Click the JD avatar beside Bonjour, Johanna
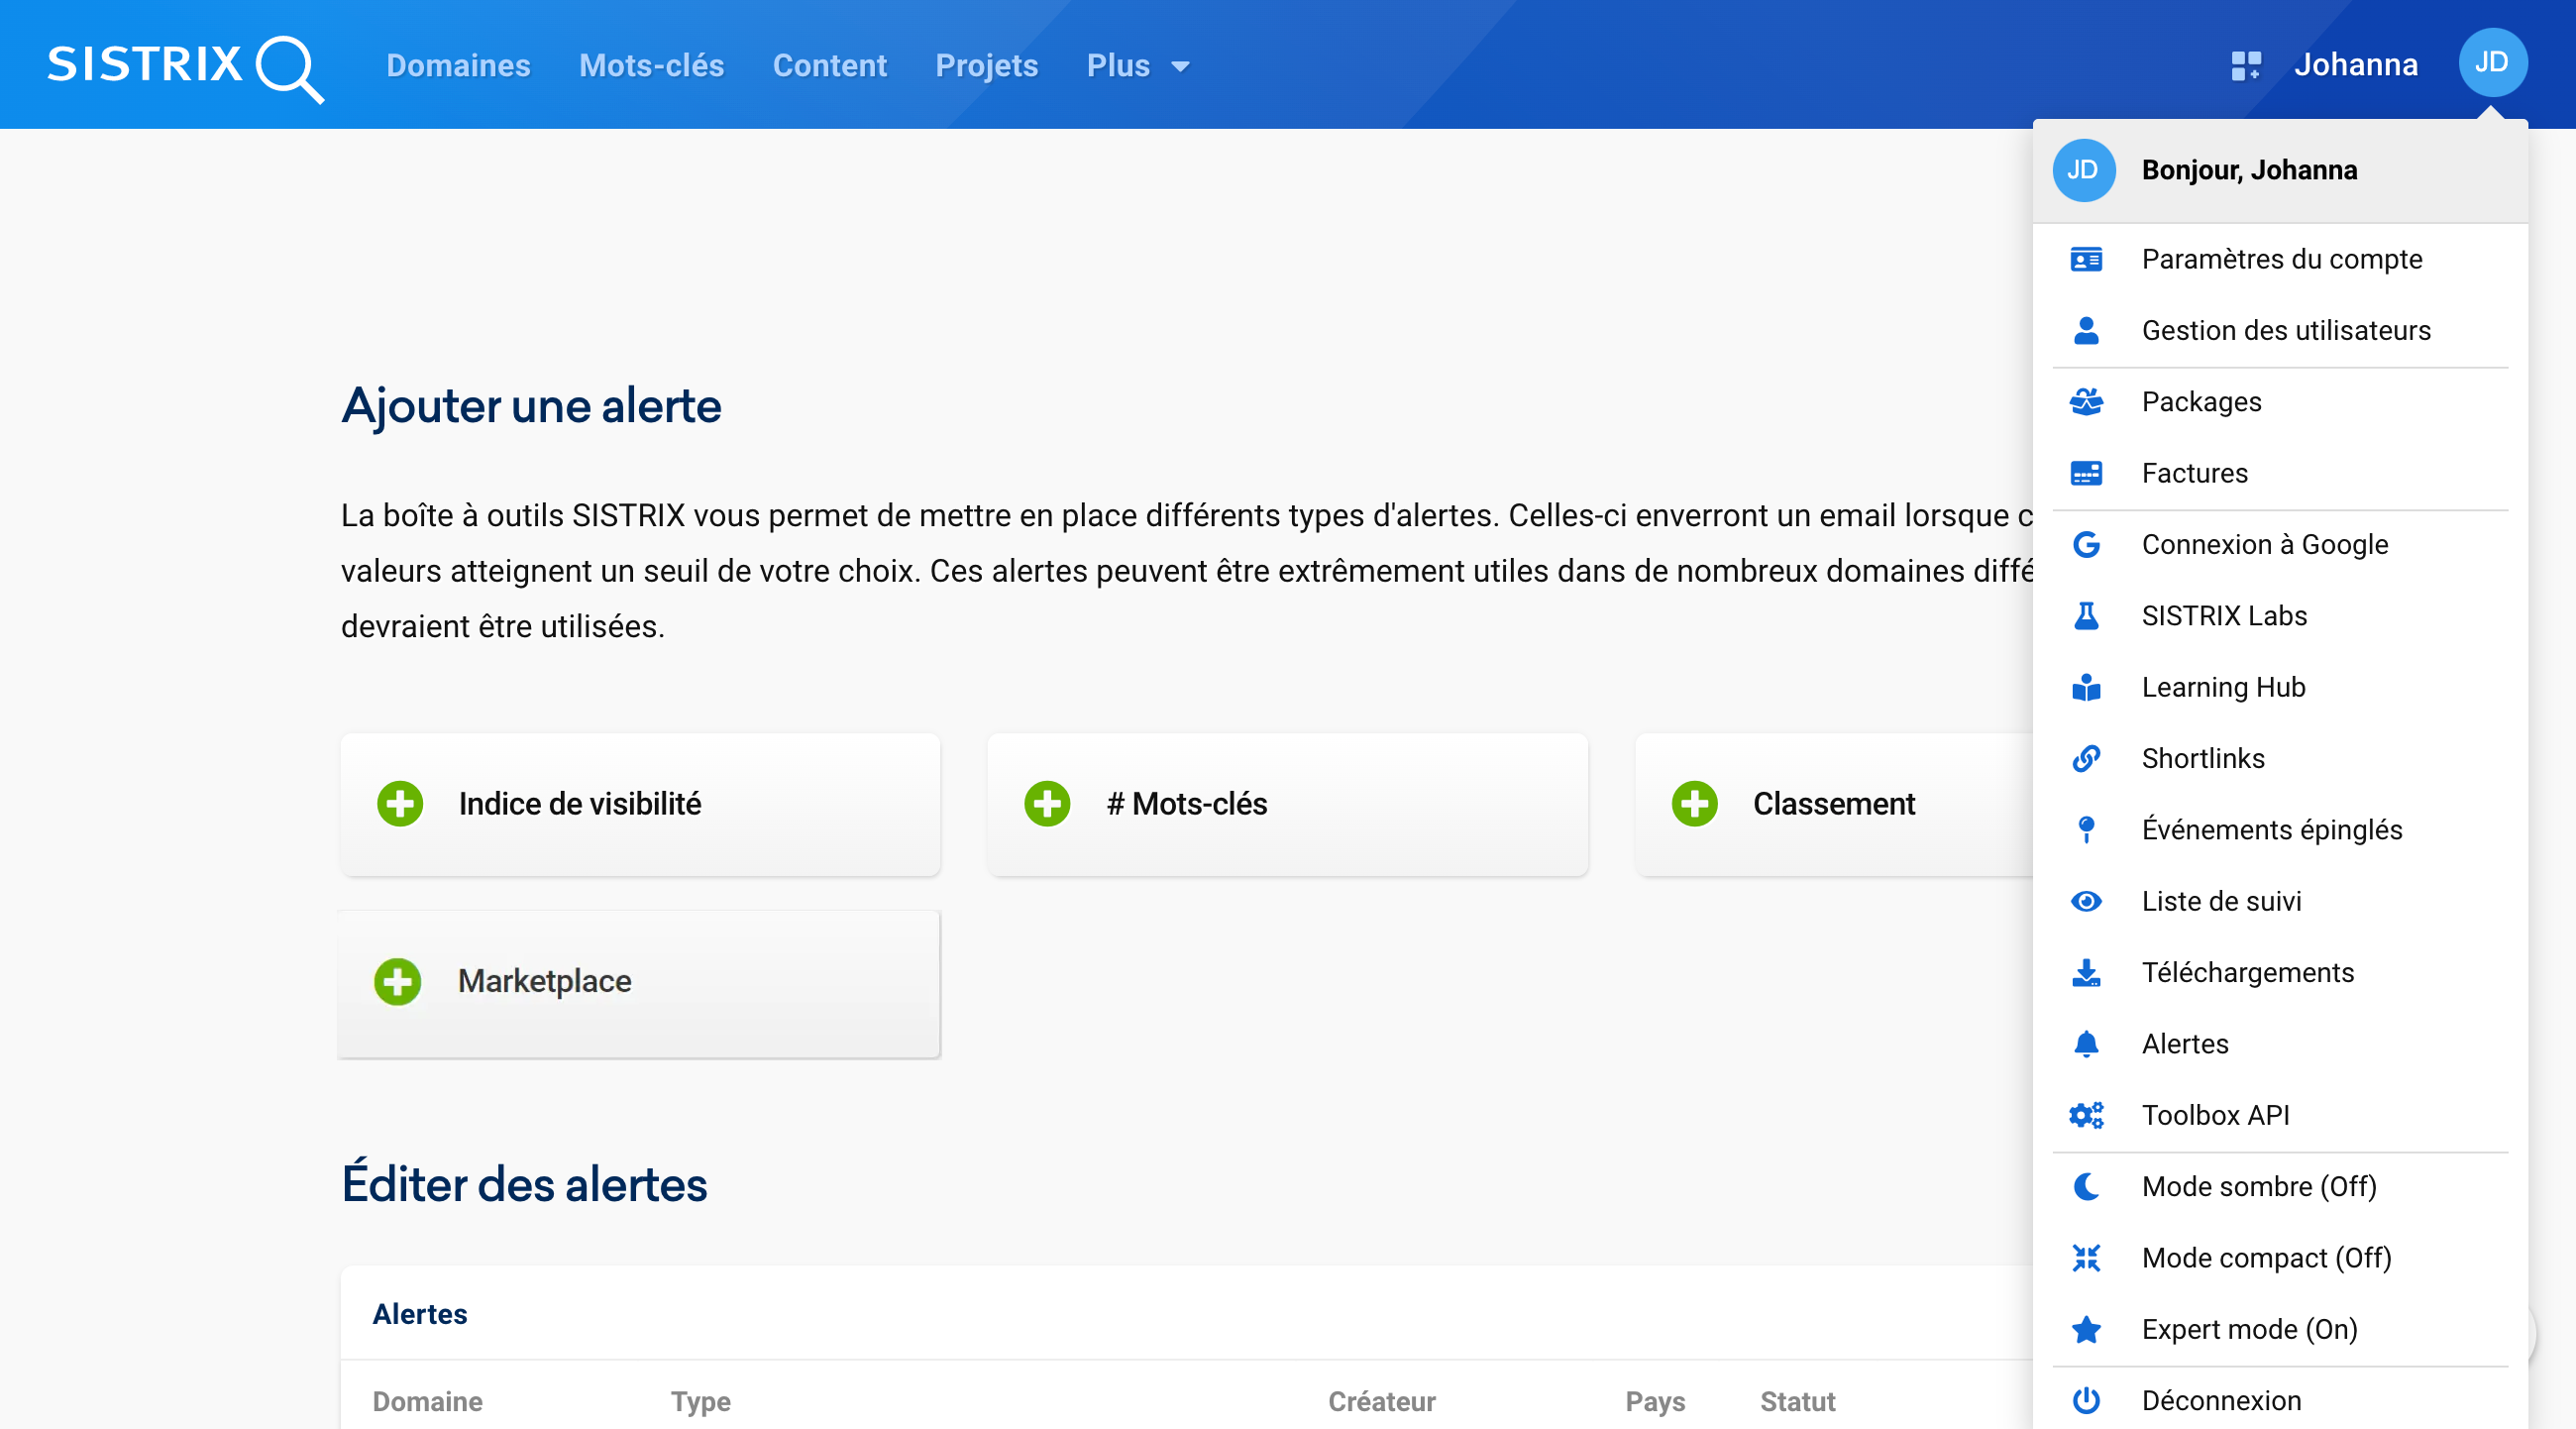 2084,170
